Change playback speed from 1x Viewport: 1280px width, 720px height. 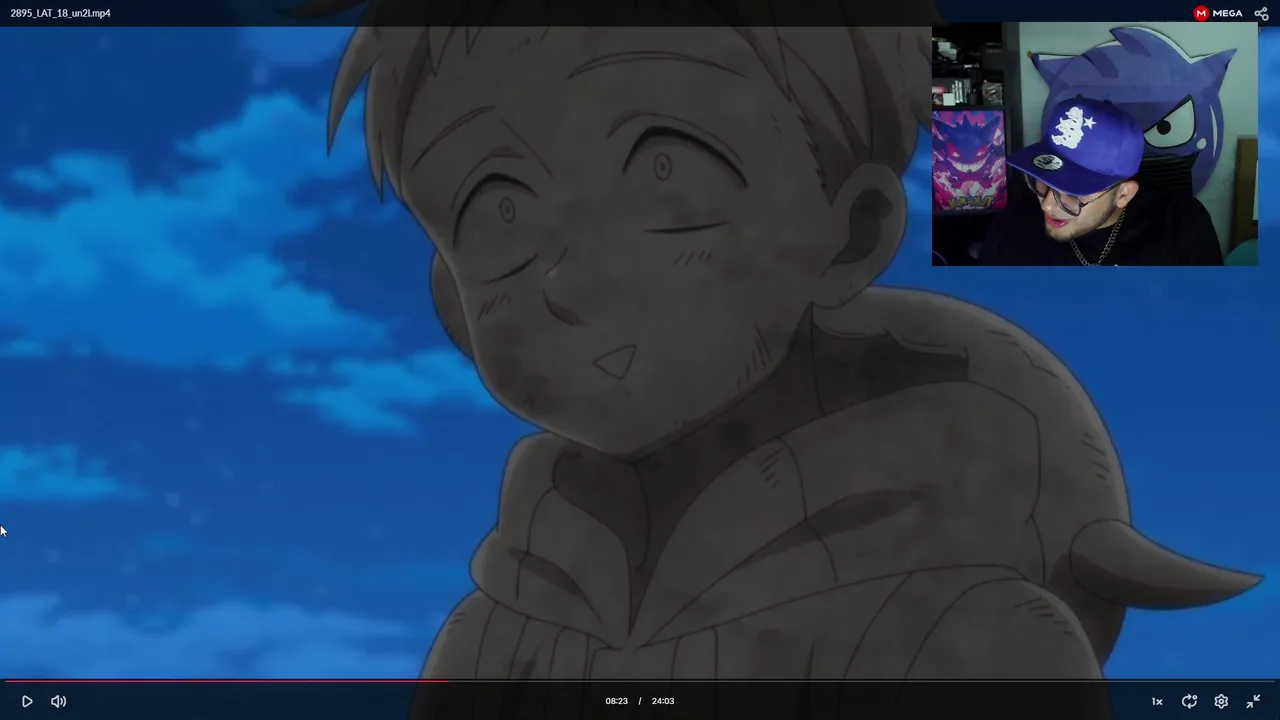(x=1157, y=701)
